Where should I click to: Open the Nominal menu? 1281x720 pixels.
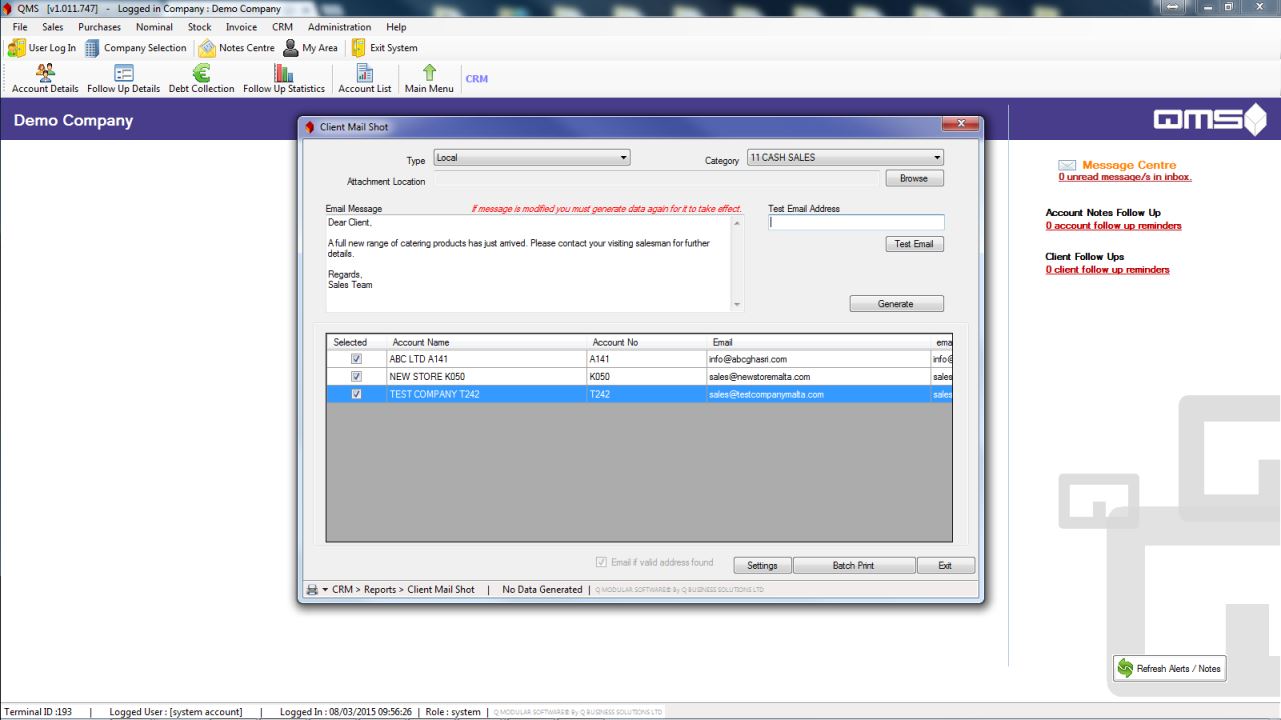[154, 27]
